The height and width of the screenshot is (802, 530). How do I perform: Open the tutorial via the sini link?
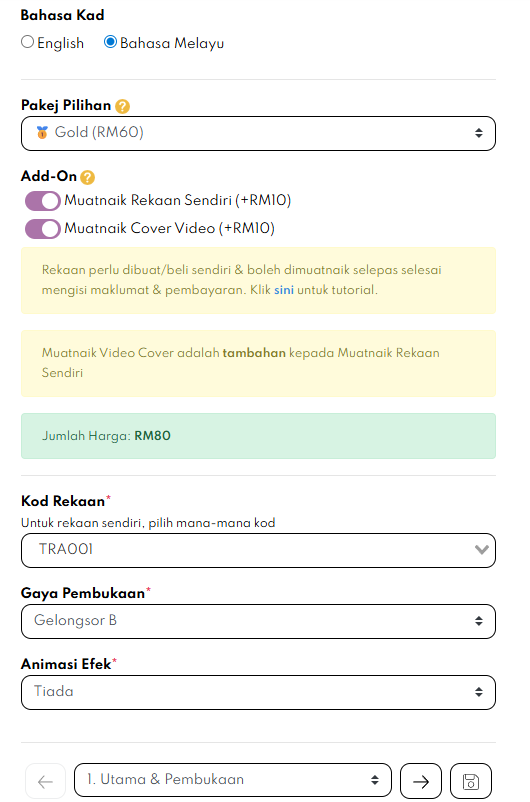coord(284,290)
